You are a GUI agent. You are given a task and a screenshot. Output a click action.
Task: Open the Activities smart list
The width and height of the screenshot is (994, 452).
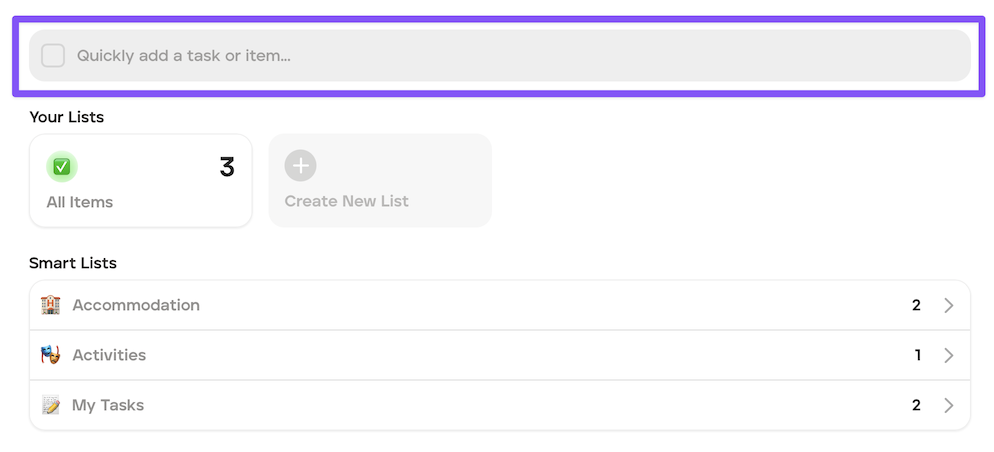click(x=500, y=355)
